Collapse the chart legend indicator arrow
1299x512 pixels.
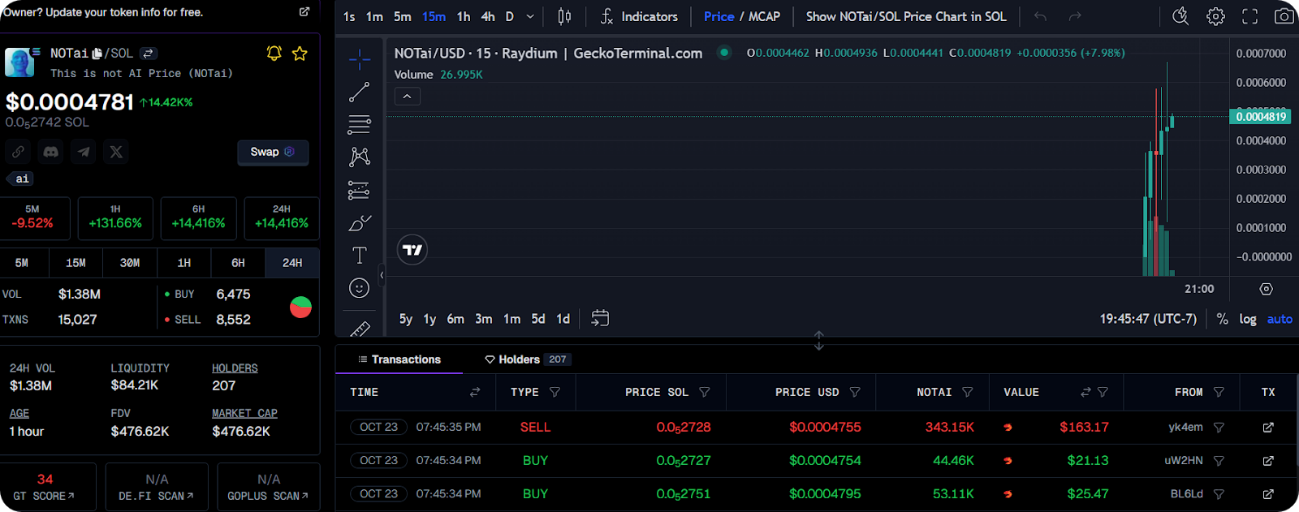coord(407,96)
